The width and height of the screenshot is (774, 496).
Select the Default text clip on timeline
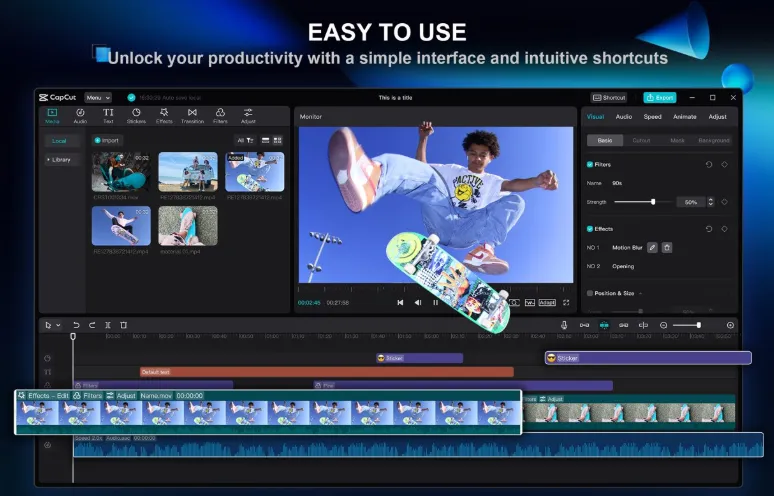[327, 372]
